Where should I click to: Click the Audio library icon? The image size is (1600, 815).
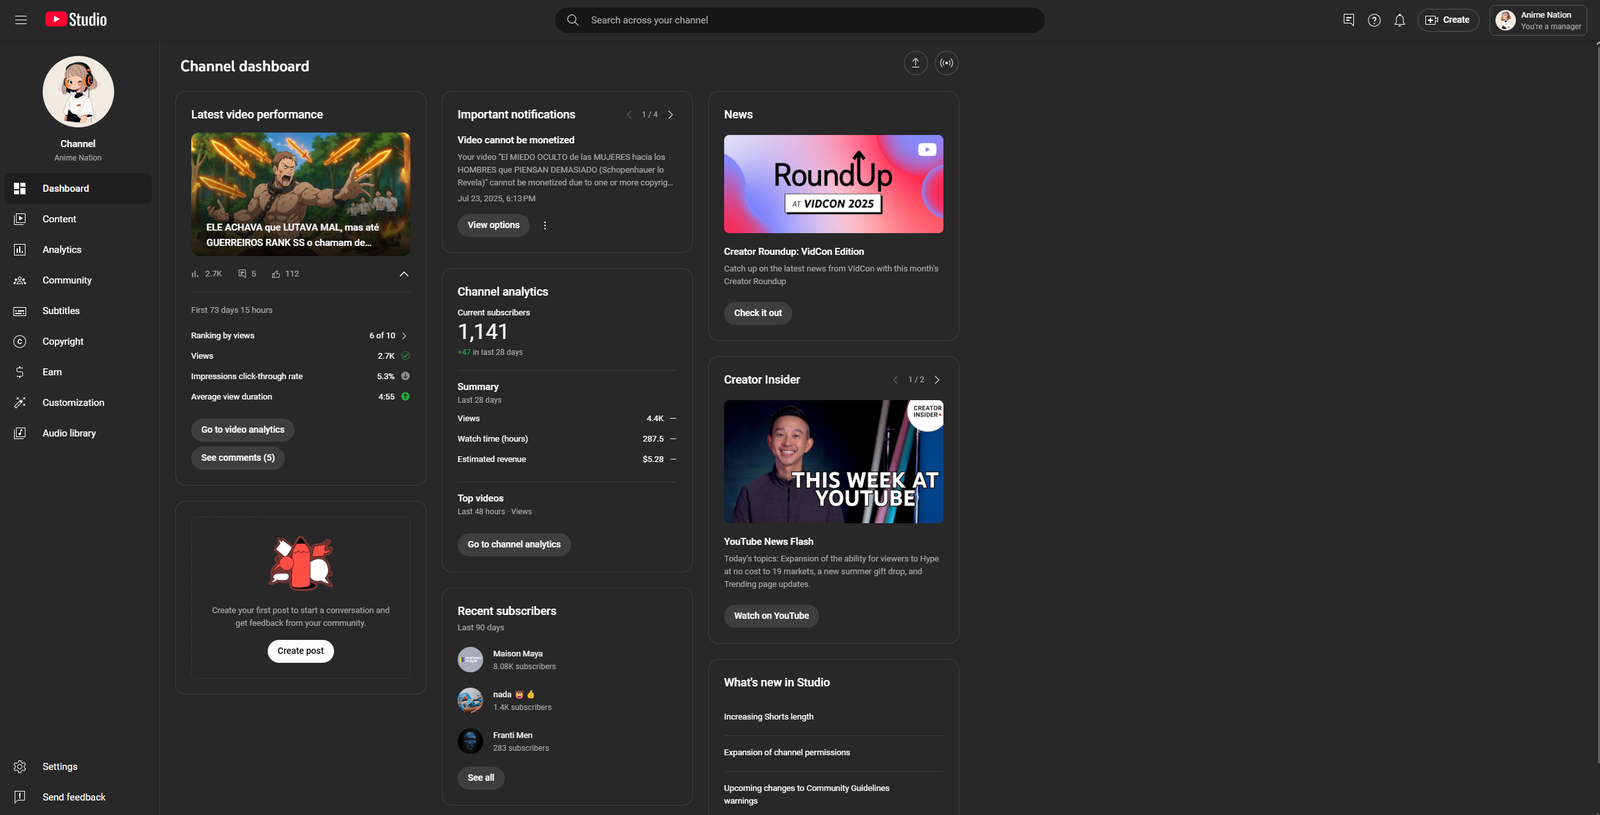coord(20,433)
